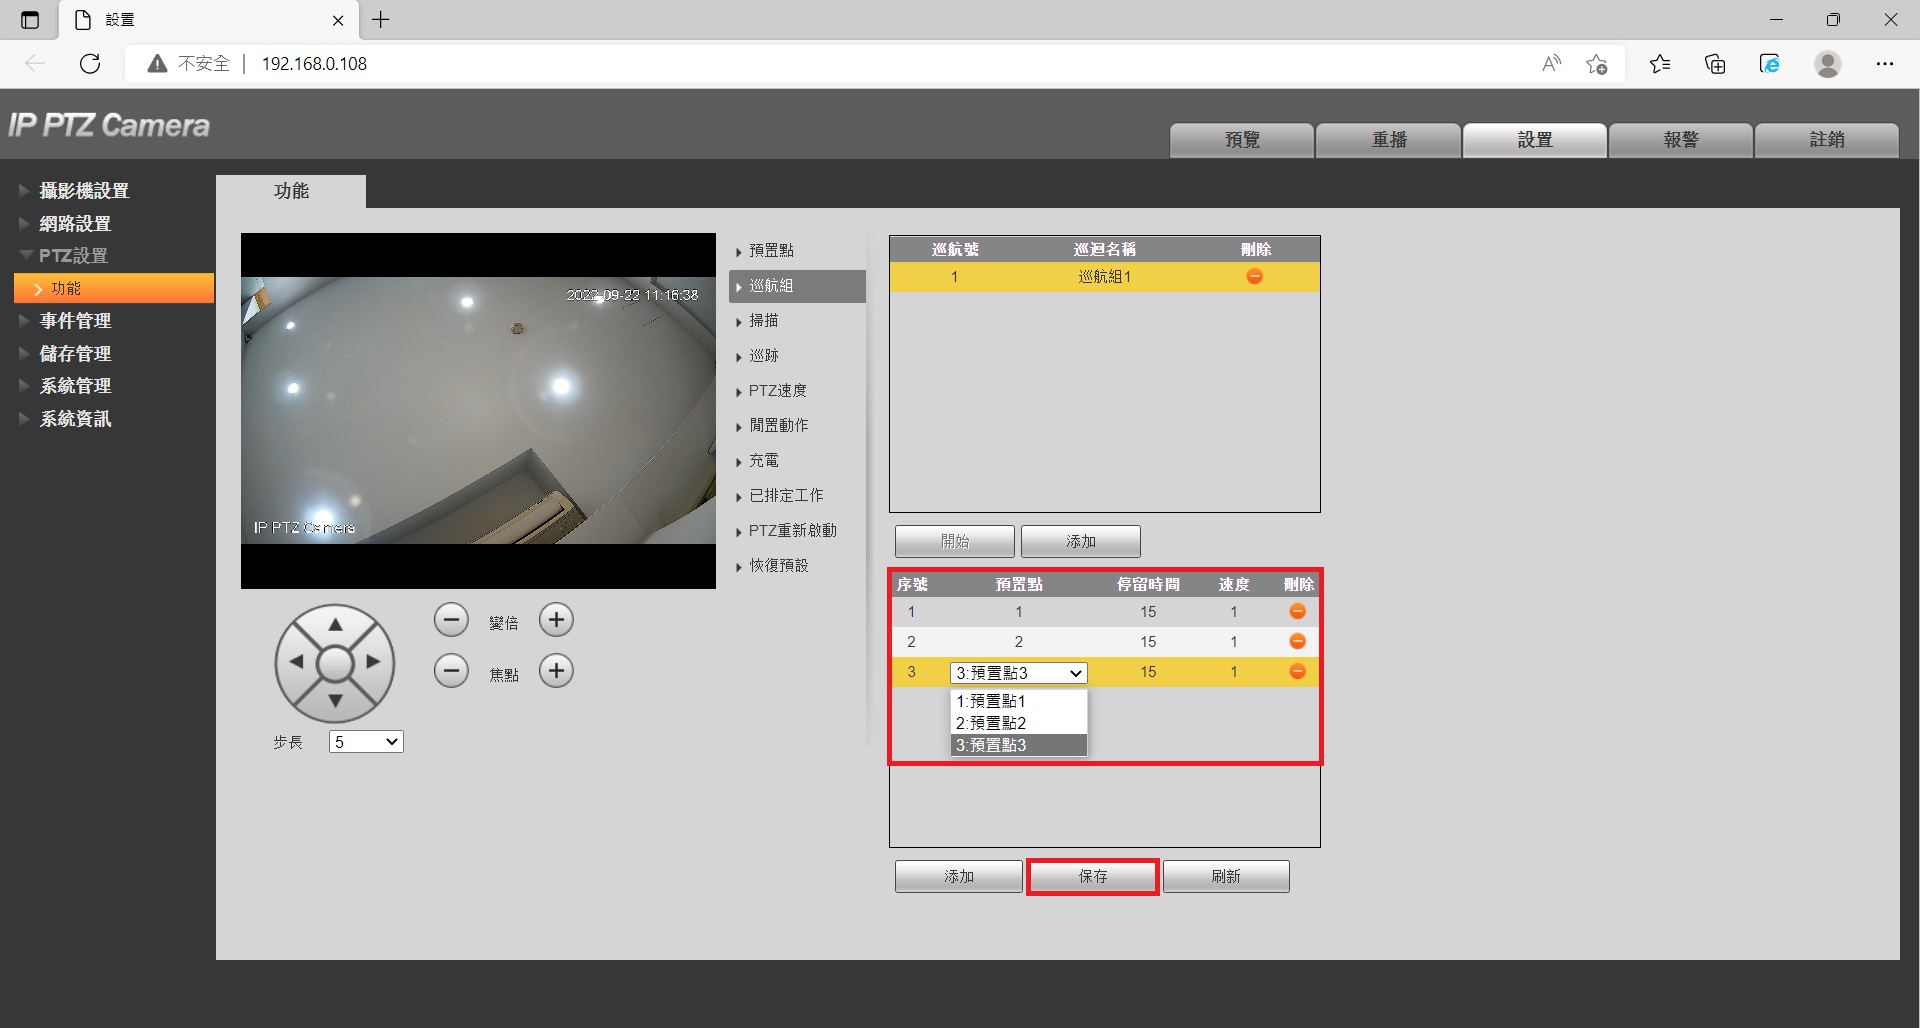Add this page to favorites
Viewport: 1920px width, 1028px height.
pyautogui.click(x=1597, y=64)
